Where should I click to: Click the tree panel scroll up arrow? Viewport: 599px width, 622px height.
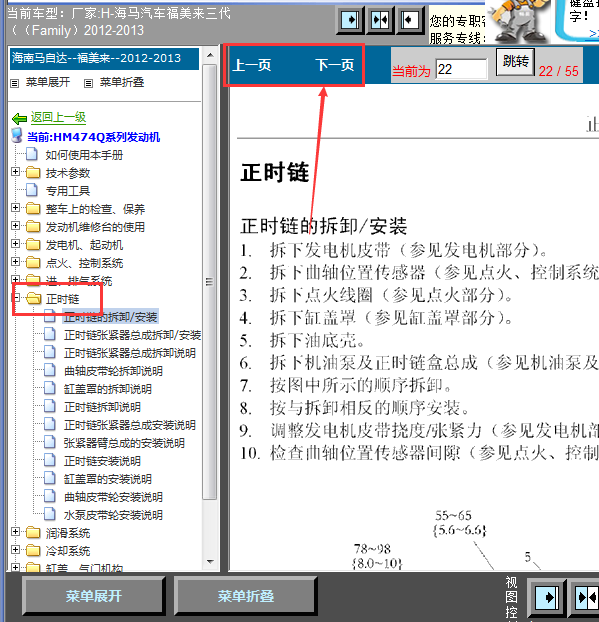tap(210, 55)
